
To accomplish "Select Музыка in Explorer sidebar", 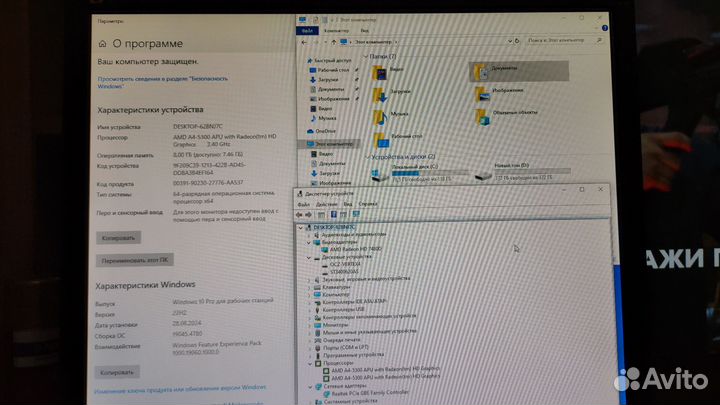I will (324, 118).
